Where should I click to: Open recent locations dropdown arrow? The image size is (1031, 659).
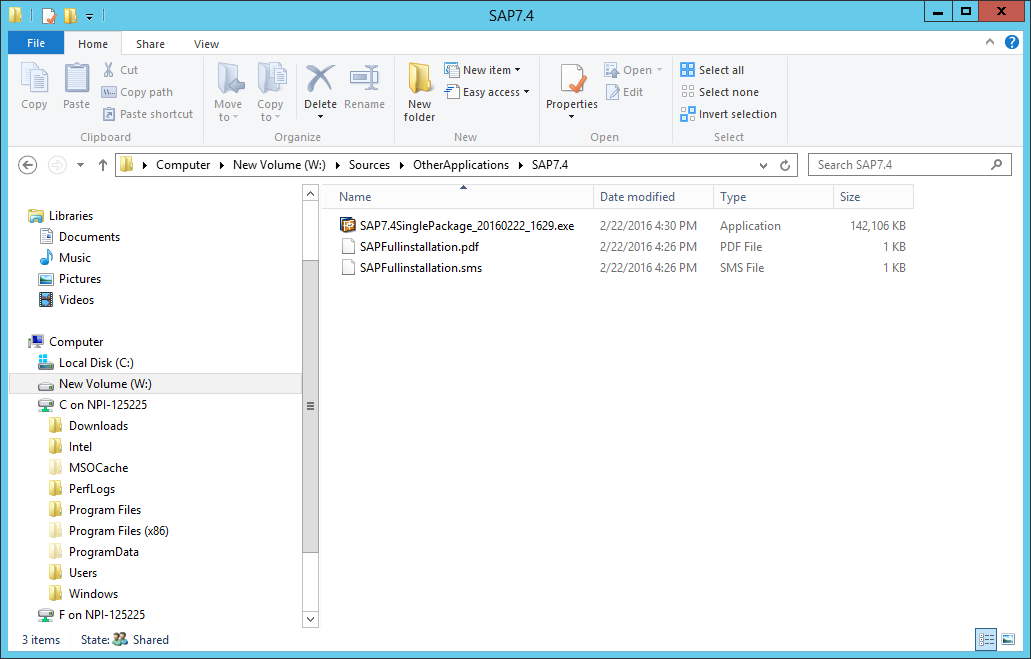pos(80,165)
